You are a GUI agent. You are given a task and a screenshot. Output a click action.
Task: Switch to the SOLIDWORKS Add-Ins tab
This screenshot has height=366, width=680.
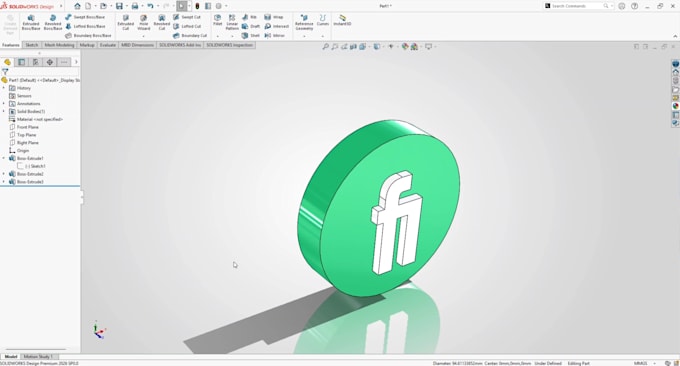[180, 45]
